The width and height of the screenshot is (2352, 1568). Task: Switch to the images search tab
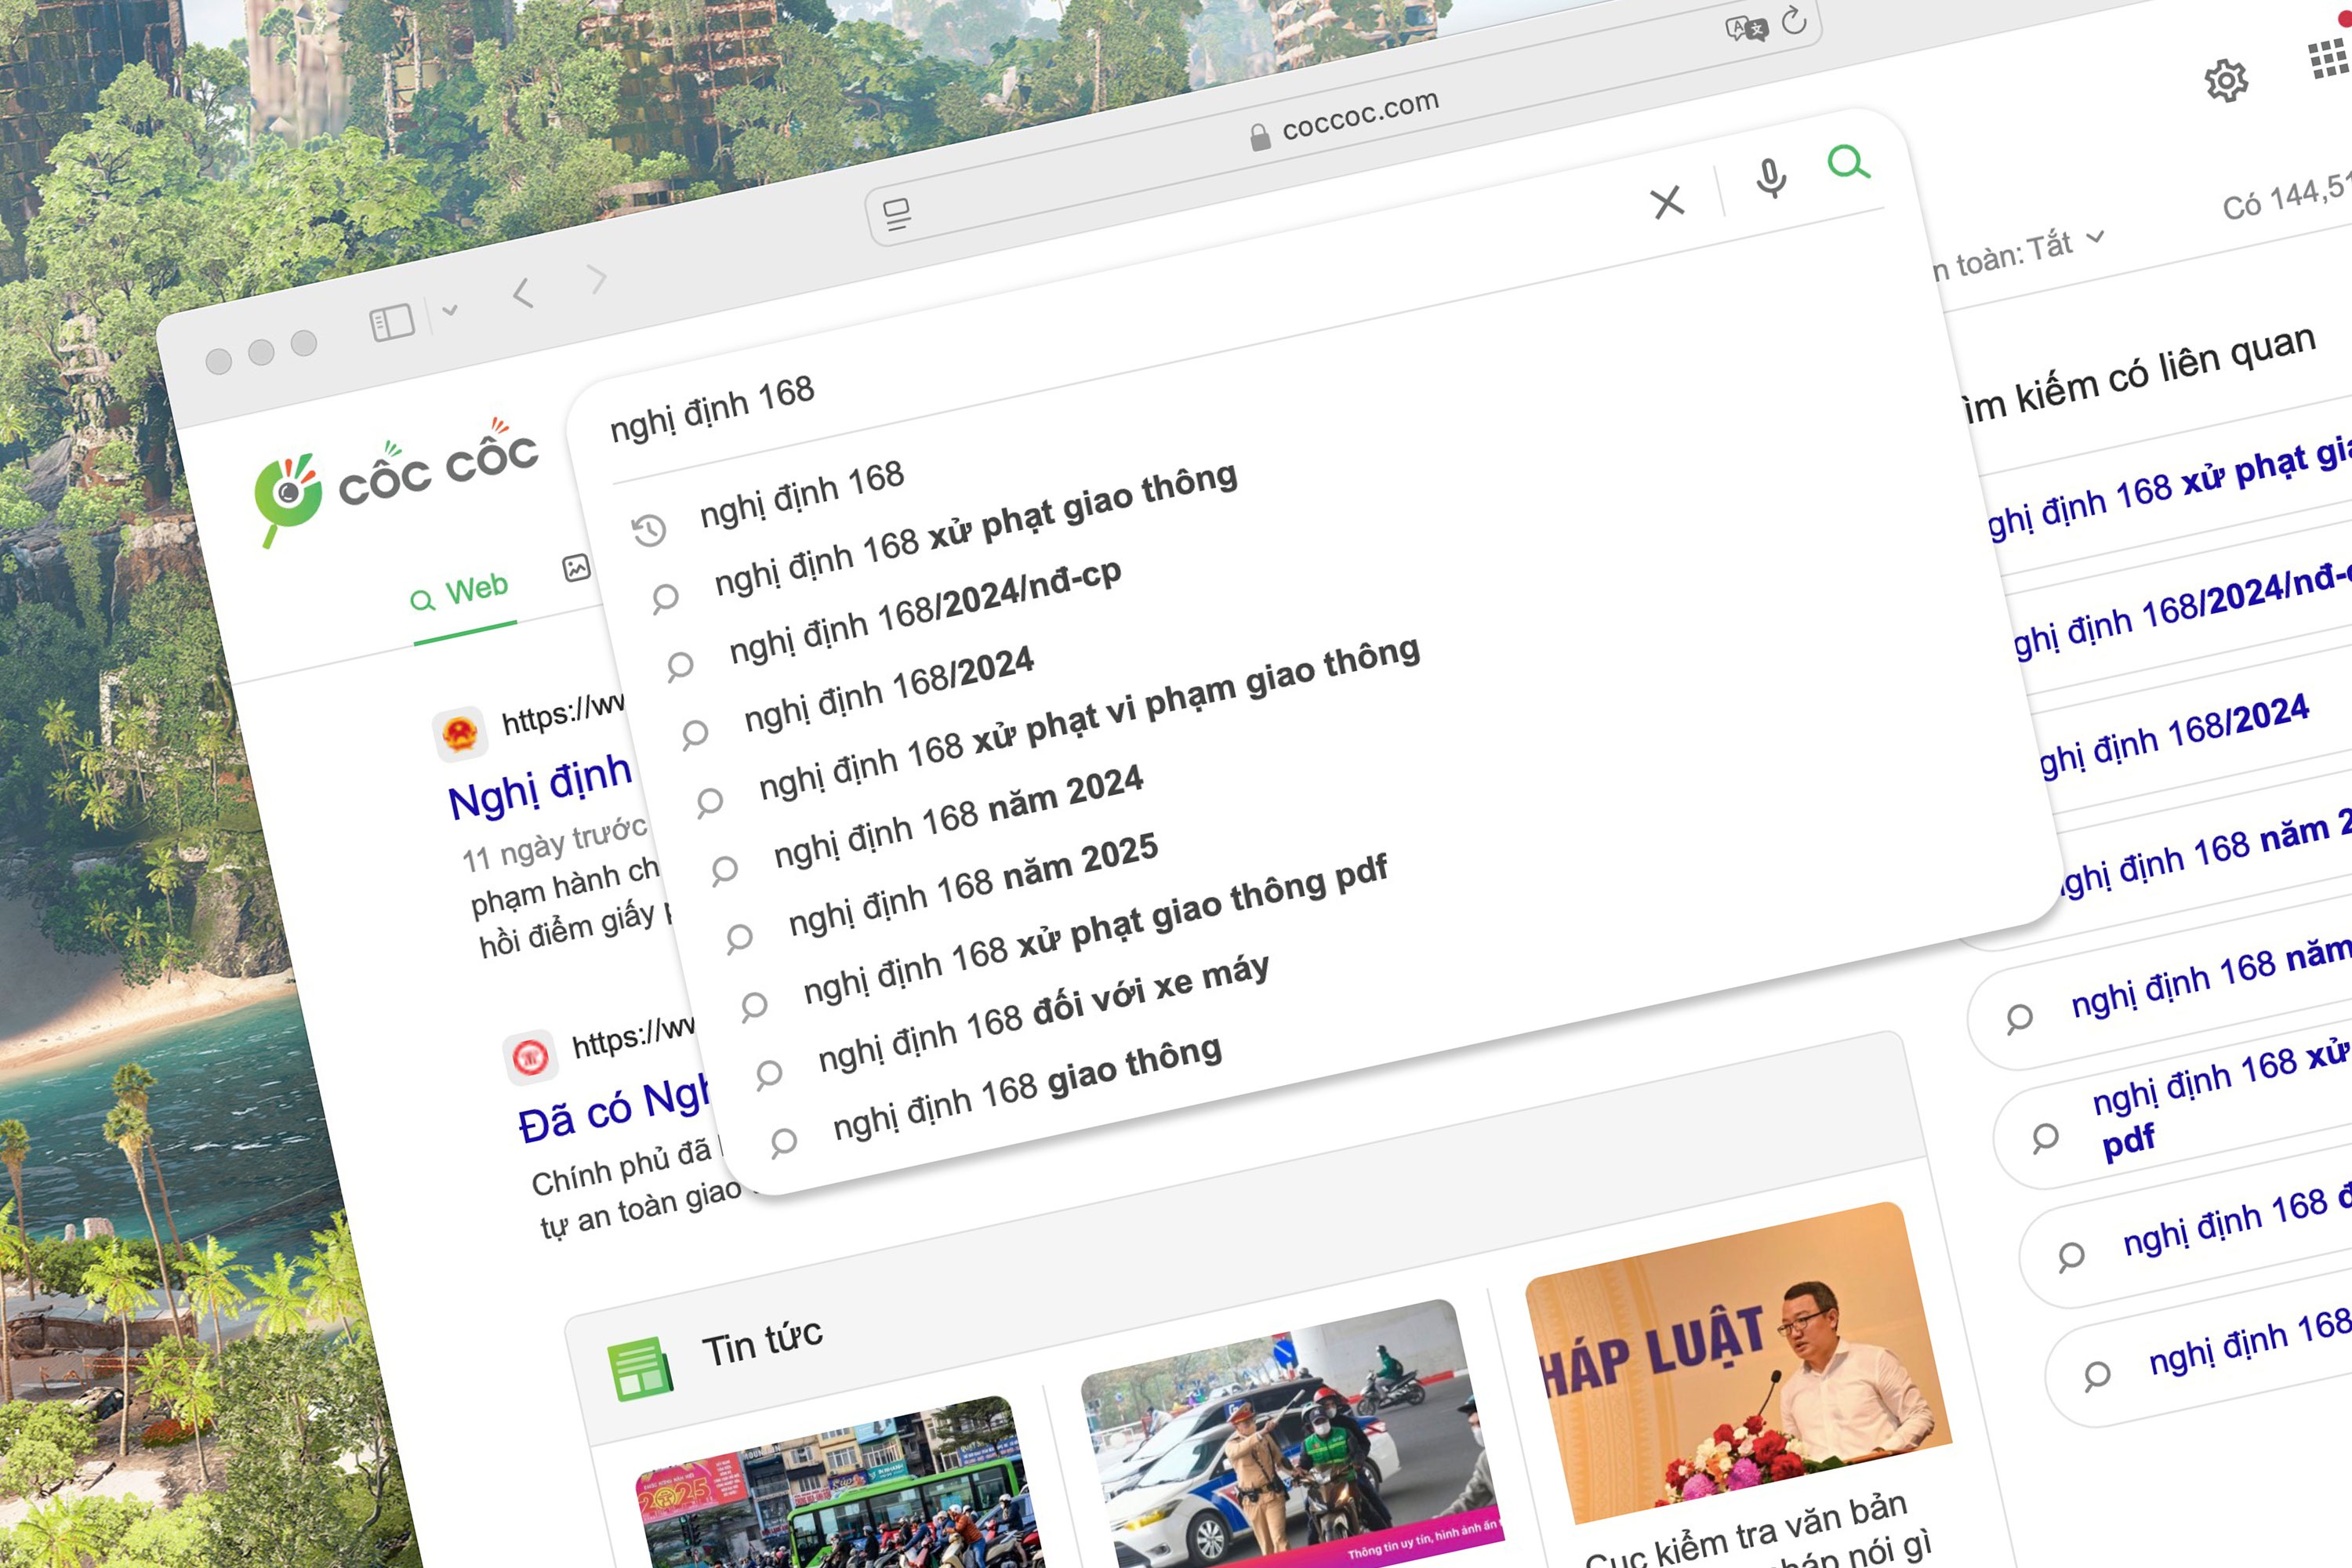[576, 568]
